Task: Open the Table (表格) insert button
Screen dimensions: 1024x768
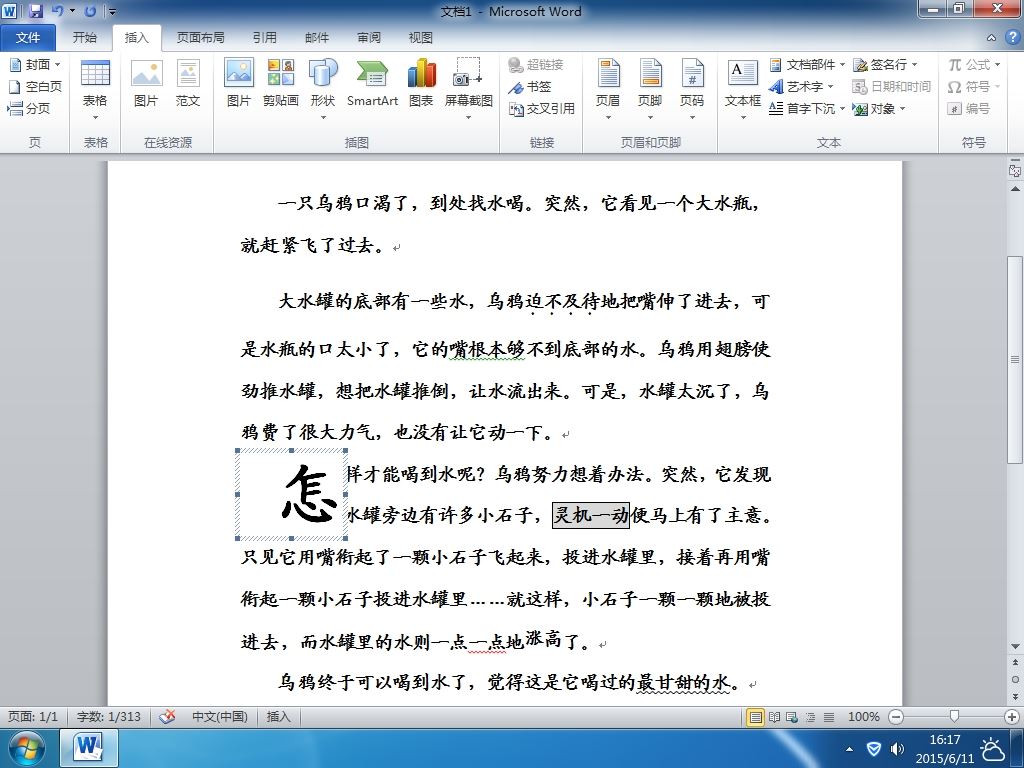Action: [95, 90]
